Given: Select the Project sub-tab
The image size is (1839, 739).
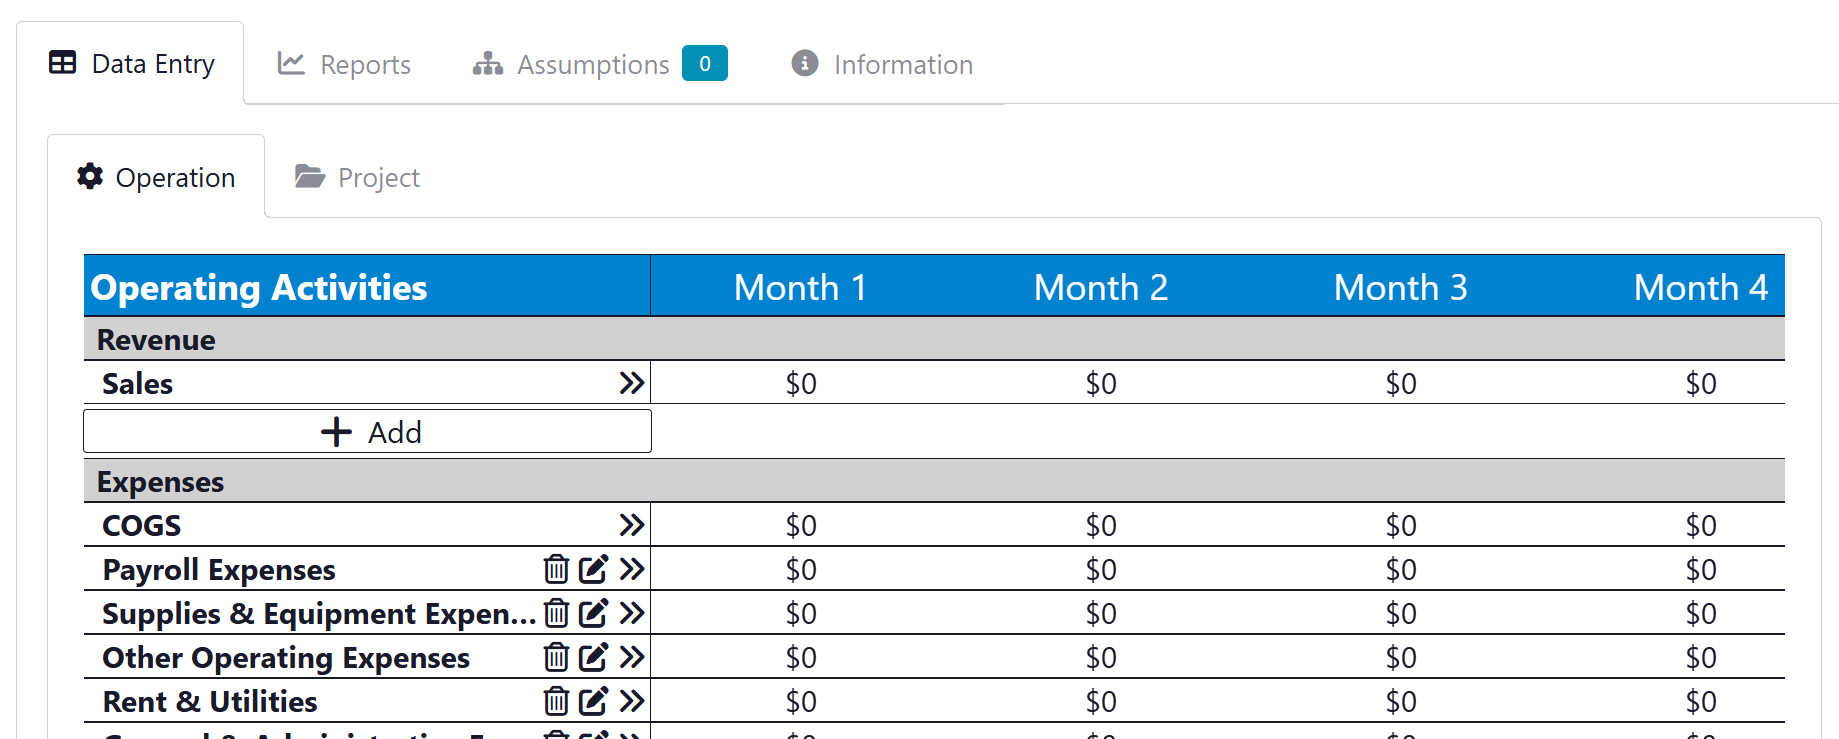Looking at the screenshot, I should 357,177.
